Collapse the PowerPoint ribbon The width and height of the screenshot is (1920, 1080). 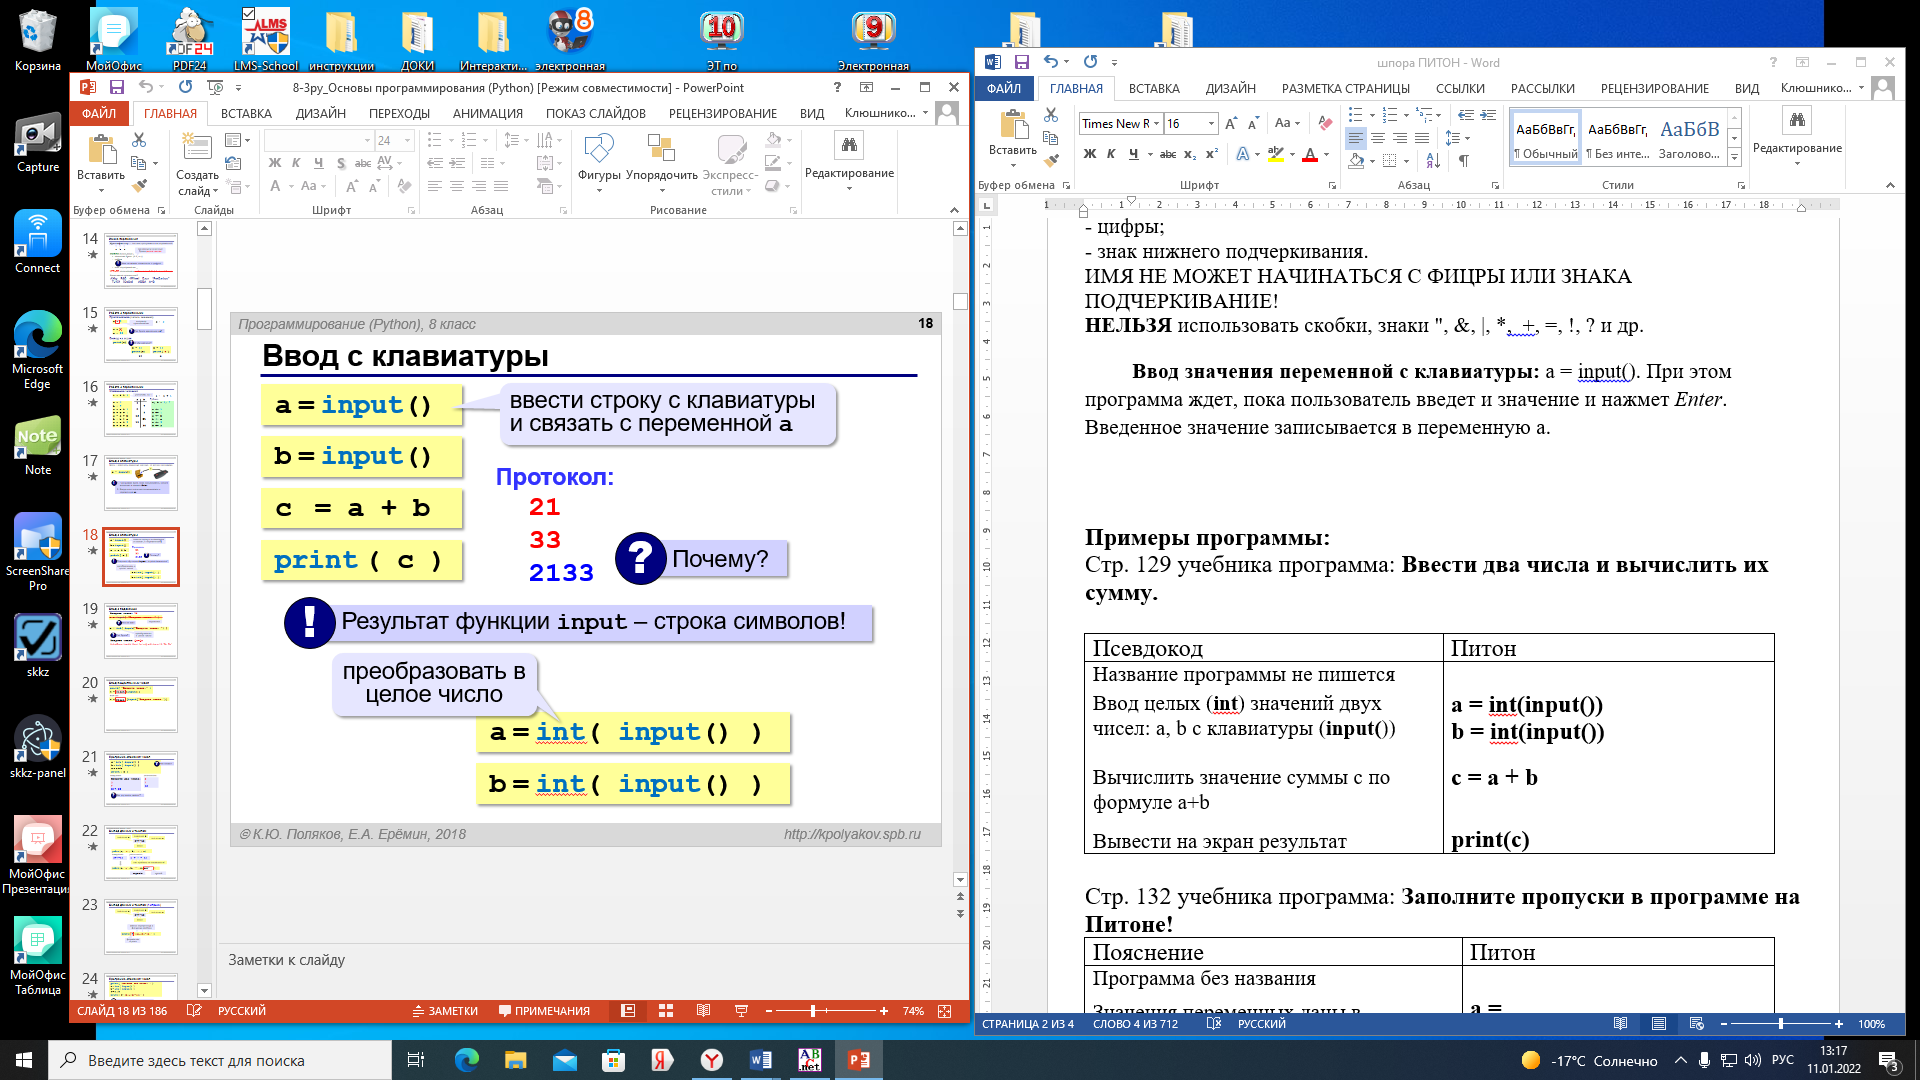[x=954, y=210]
